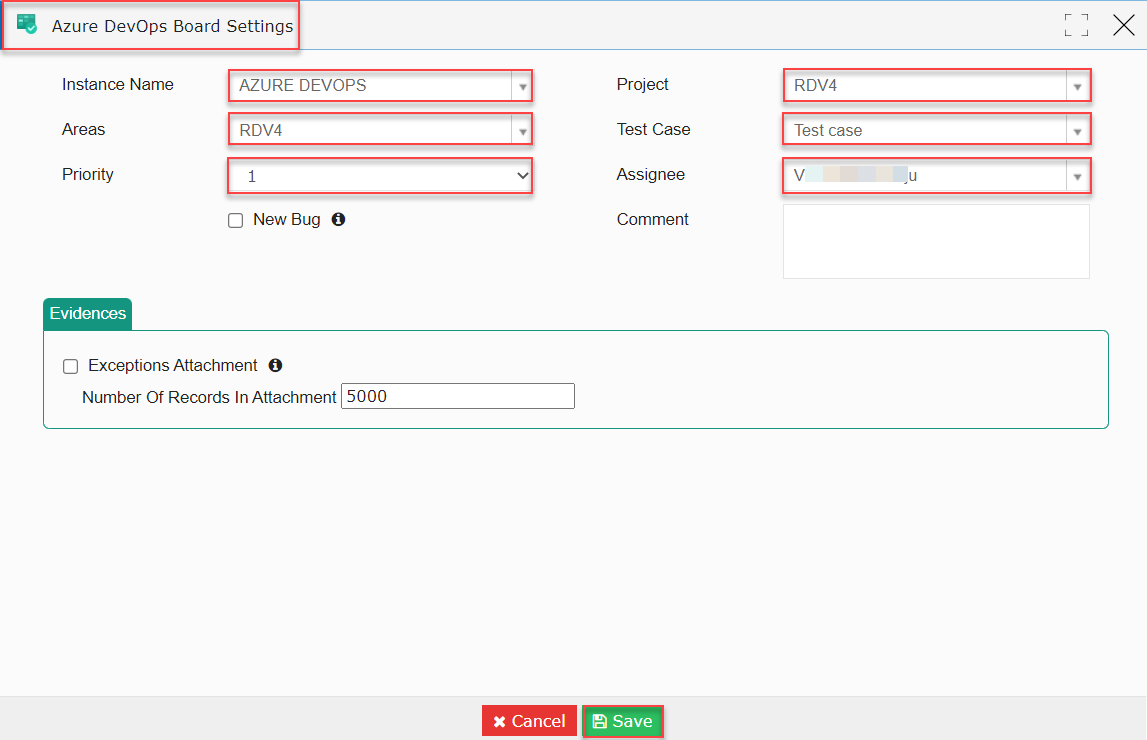Image resolution: width=1147 pixels, height=740 pixels.
Task: Toggle fullscreen with the expand icon
Action: click(x=1076, y=25)
